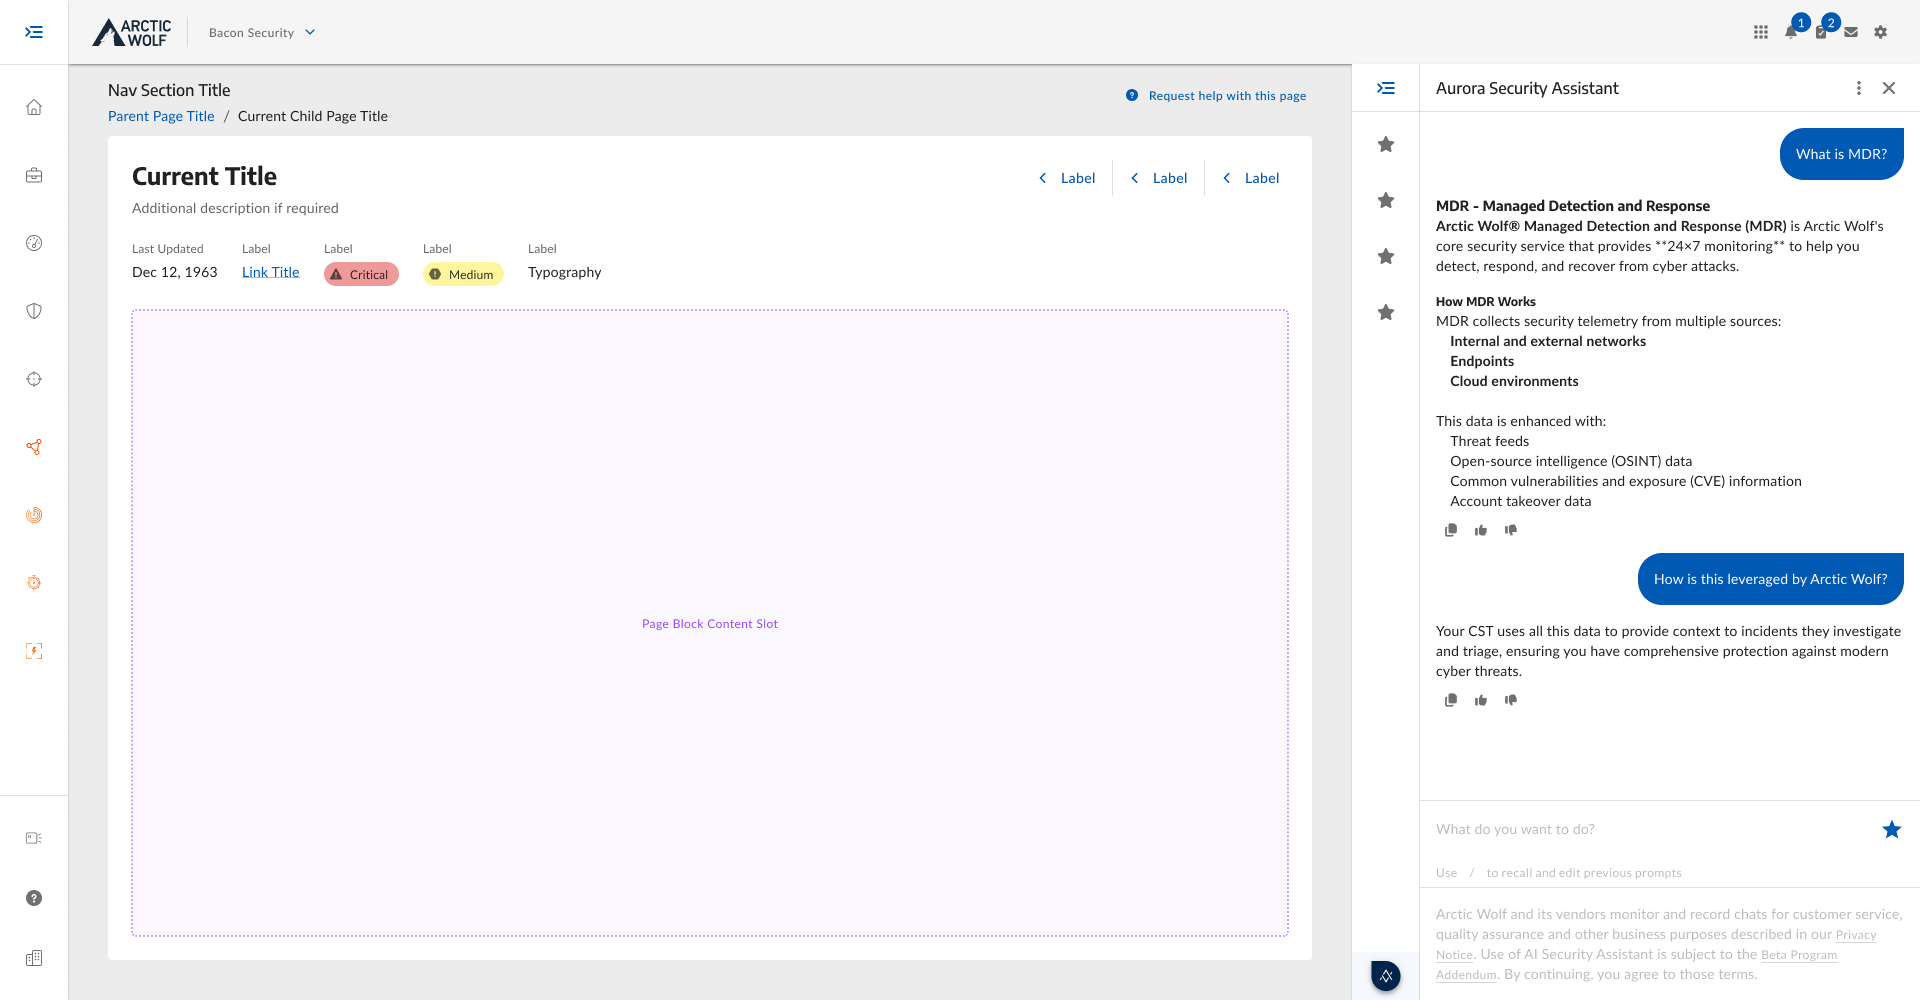This screenshot has width=1920, height=1000.
Task: Open the building organization icon in sidebar
Action: click(x=34, y=958)
